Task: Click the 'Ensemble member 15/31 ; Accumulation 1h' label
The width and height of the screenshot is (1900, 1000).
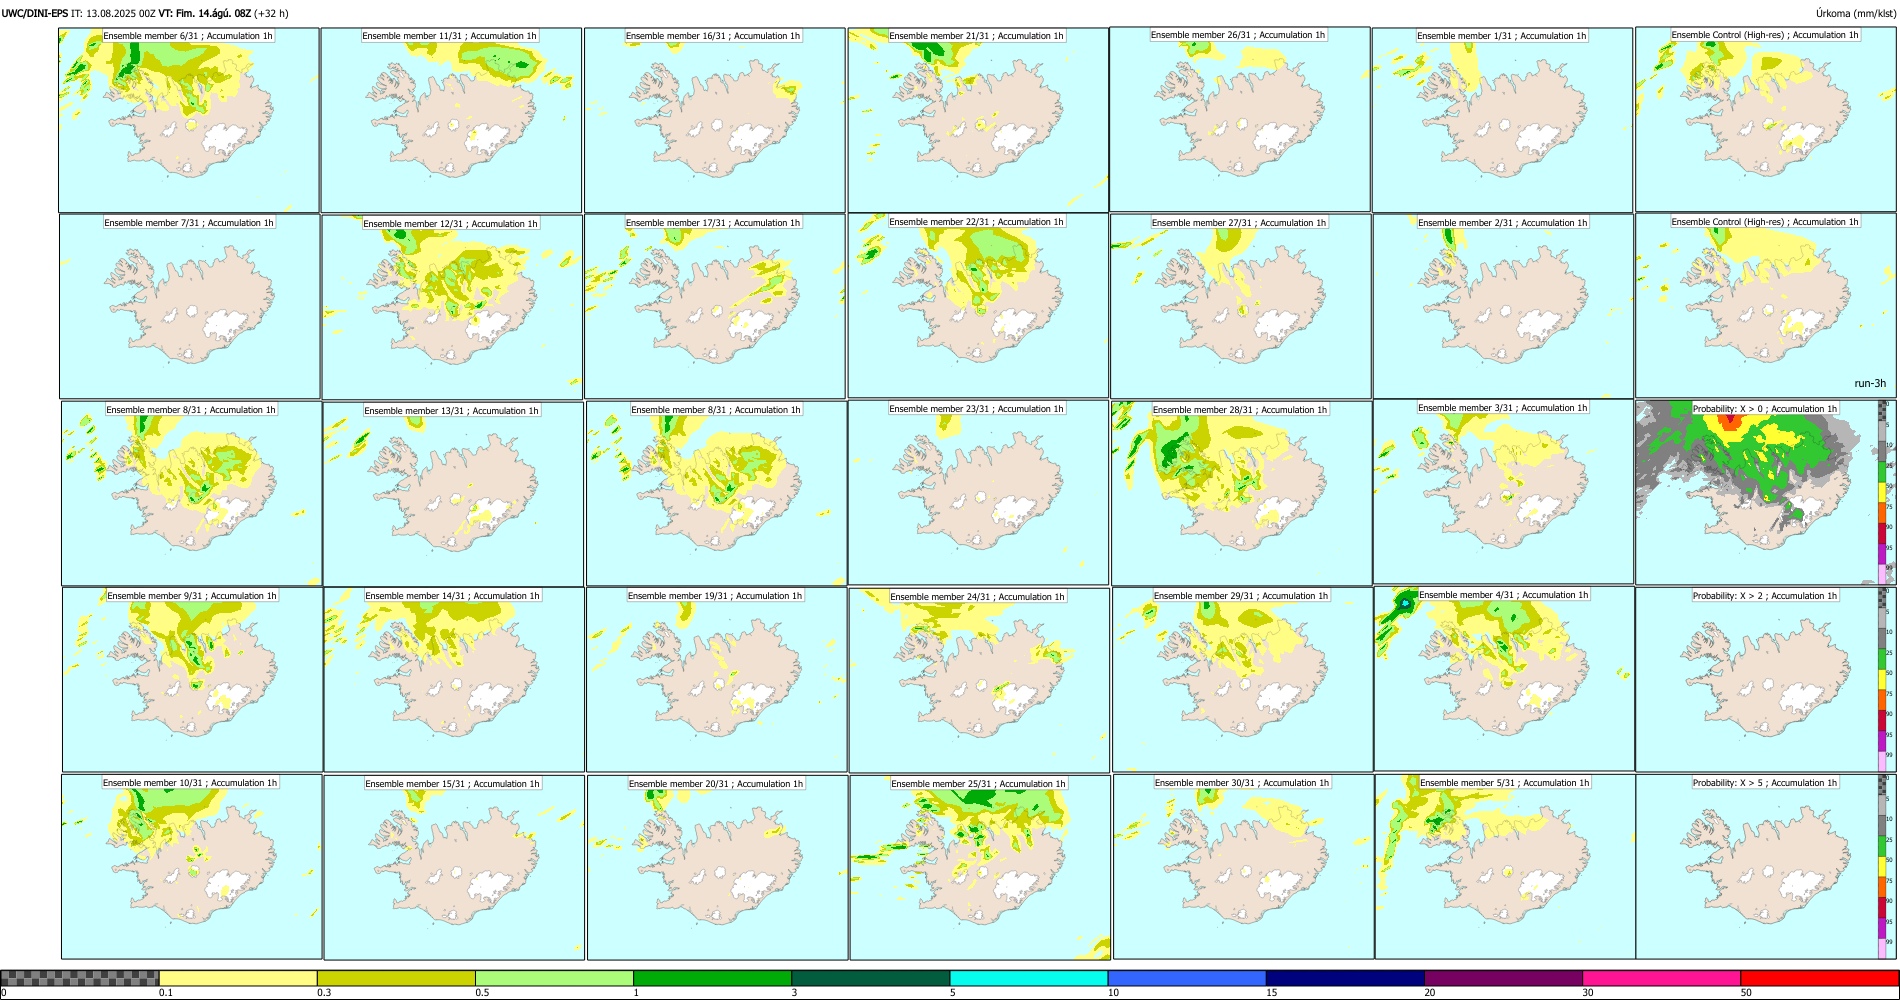Action: click(452, 784)
